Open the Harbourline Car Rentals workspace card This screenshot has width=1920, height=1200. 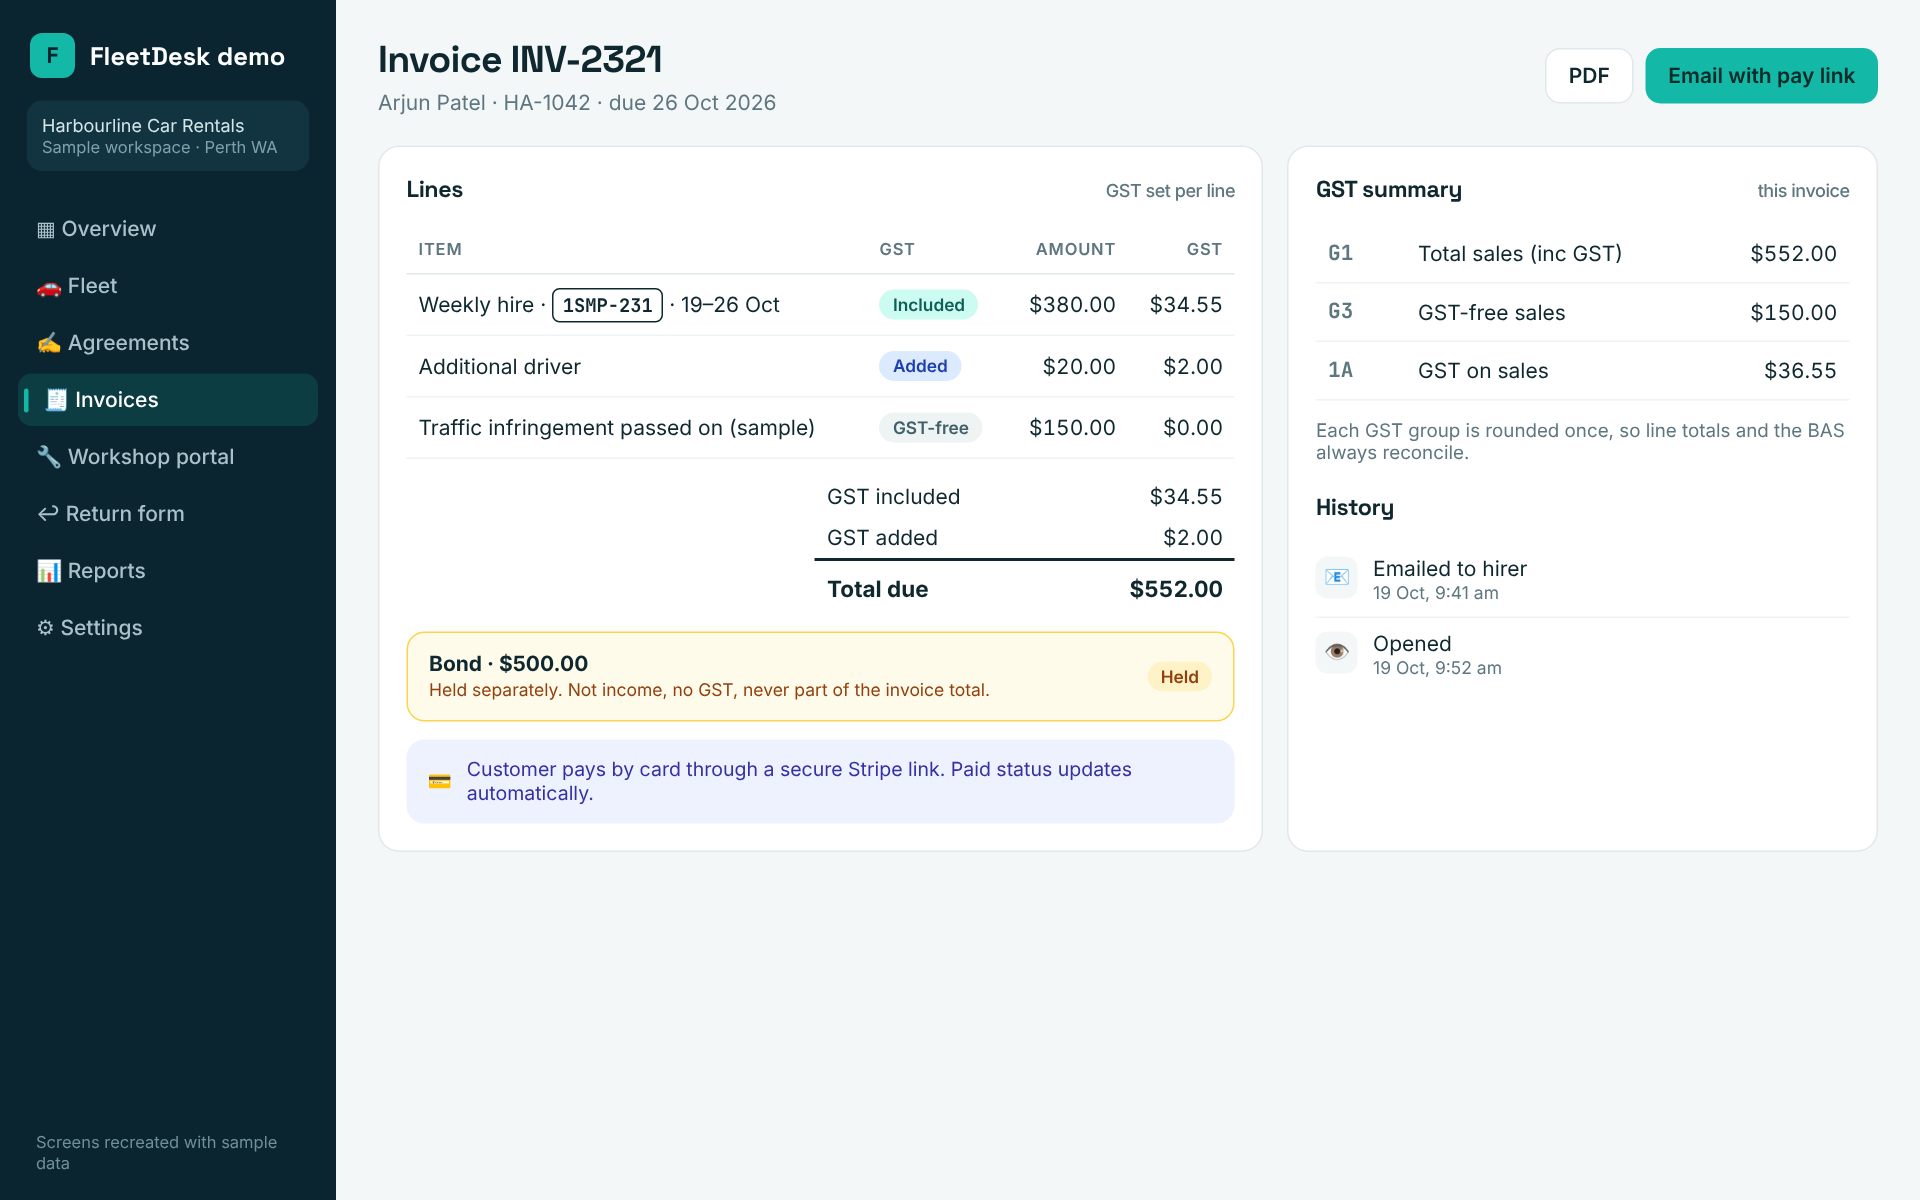pyautogui.click(x=168, y=136)
